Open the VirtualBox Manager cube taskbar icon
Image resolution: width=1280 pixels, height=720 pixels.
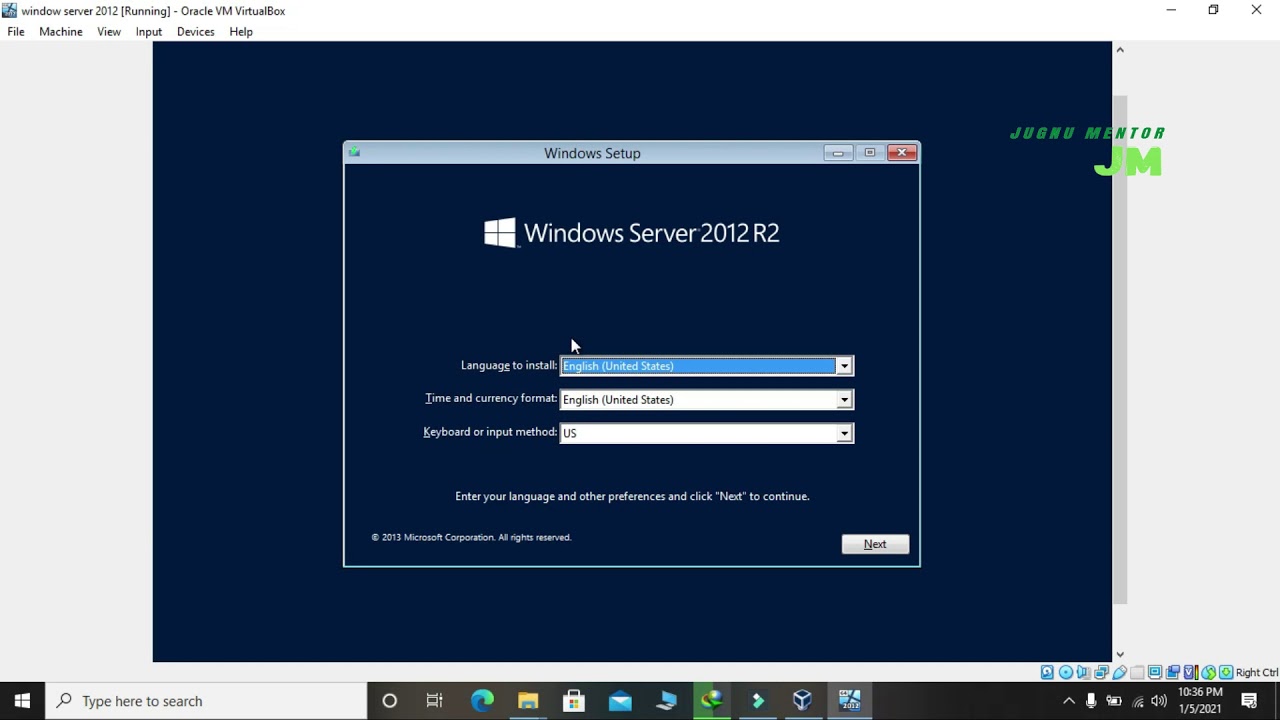pos(803,701)
